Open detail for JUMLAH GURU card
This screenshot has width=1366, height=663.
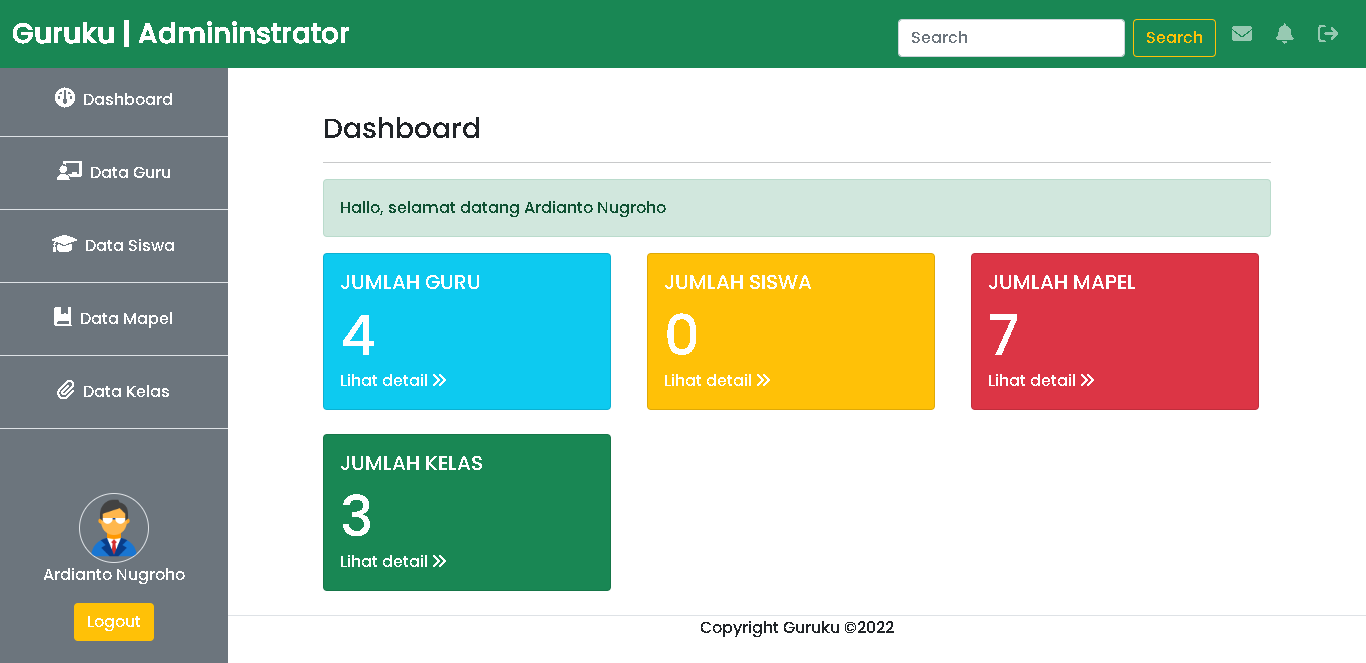[x=393, y=380]
